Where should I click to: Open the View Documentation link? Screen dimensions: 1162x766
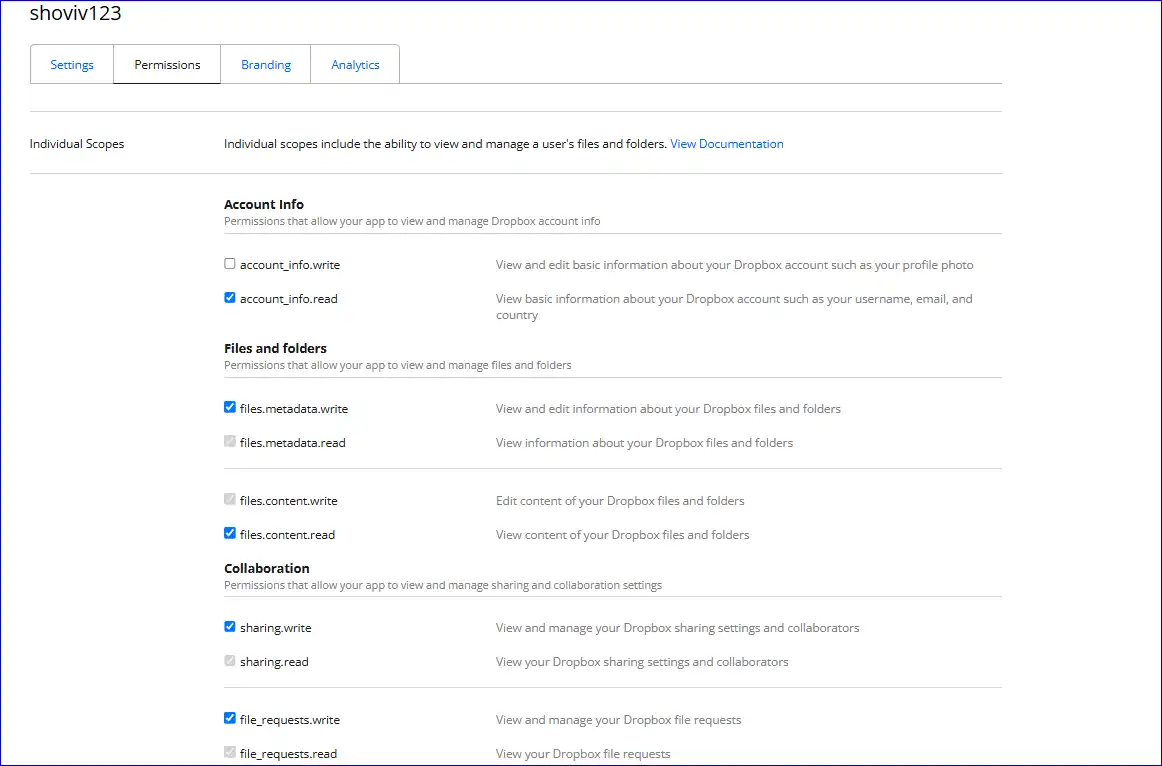click(726, 143)
